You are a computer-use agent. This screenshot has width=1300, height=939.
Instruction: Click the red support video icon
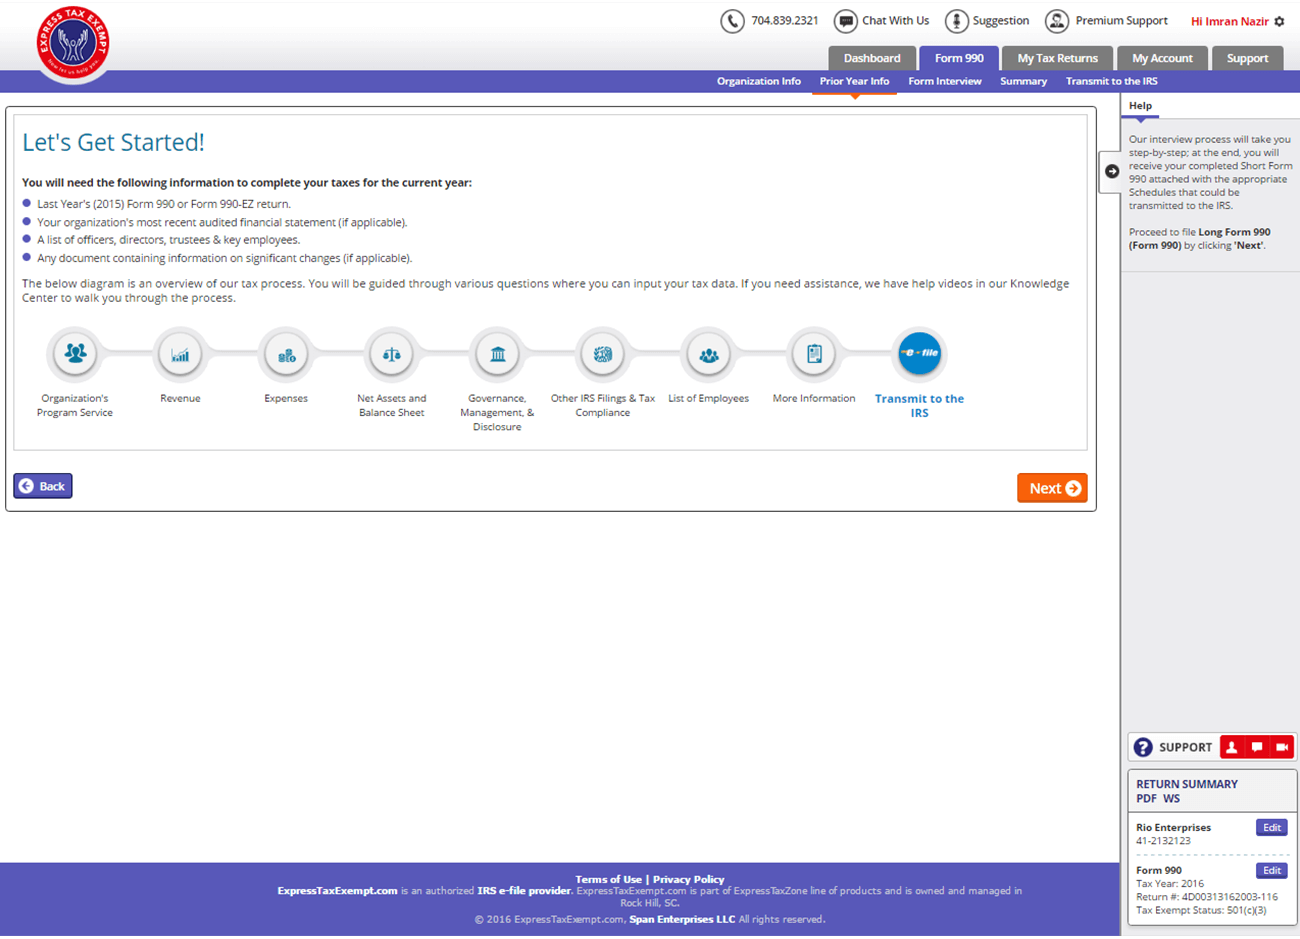(x=1282, y=747)
